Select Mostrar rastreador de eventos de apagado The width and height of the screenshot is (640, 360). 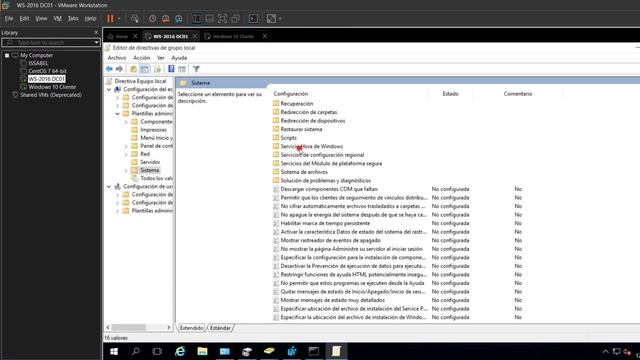(x=330, y=240)
